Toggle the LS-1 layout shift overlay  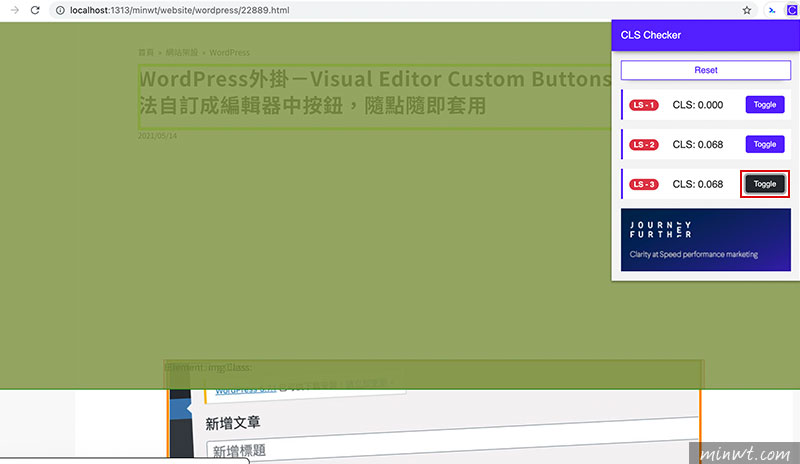coord(765,105)
